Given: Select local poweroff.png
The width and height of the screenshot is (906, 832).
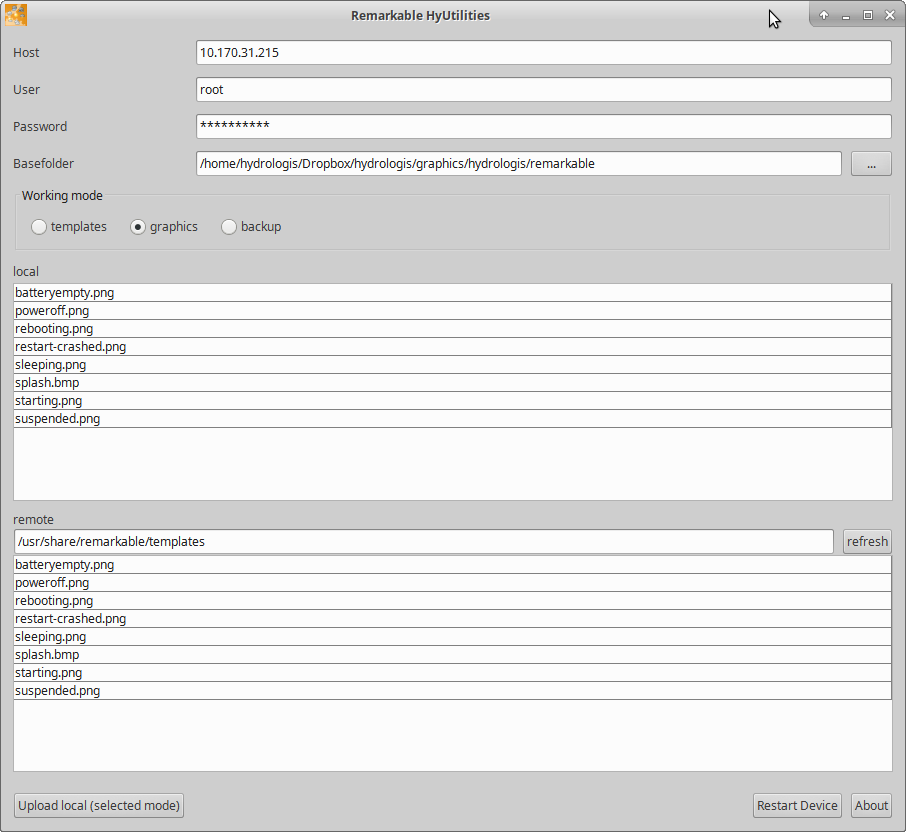Looking at the screenshot, I should point(452,310).
